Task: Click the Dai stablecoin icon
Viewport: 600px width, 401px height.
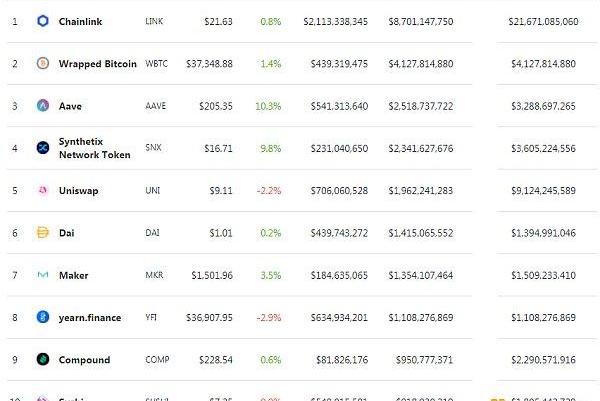Action: coord(43,232)
